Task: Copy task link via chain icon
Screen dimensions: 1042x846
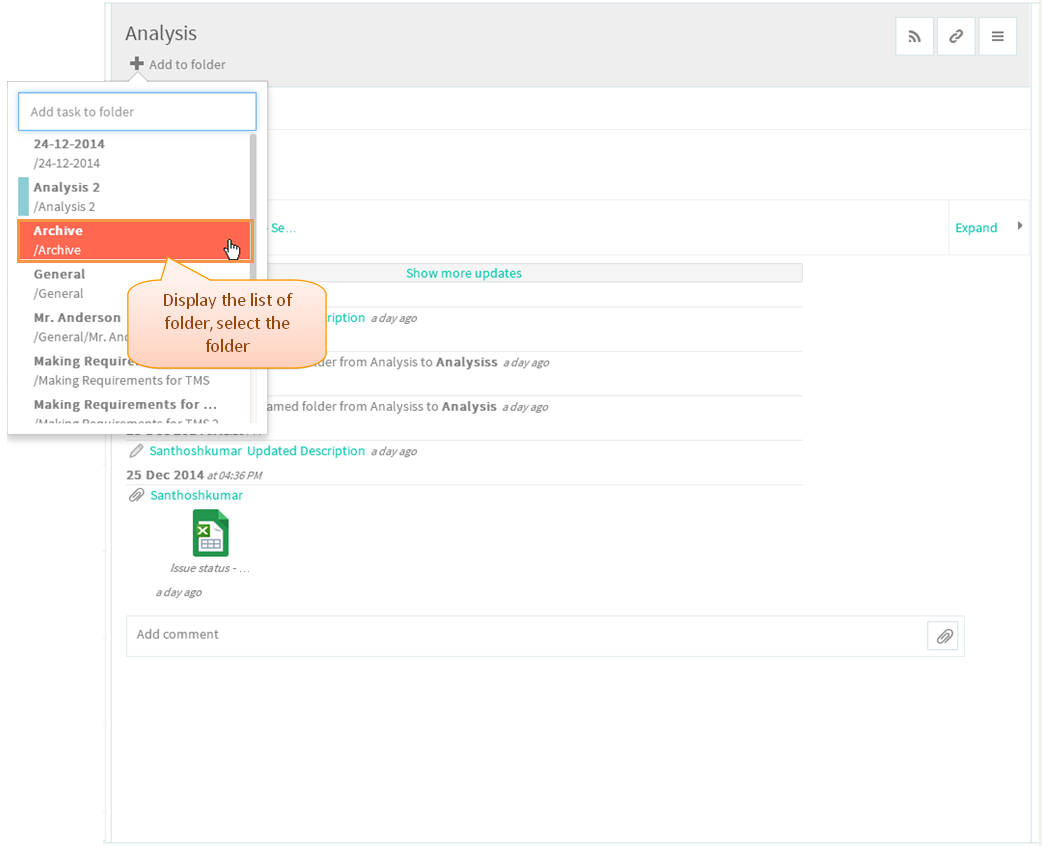Action: [956, 37]
